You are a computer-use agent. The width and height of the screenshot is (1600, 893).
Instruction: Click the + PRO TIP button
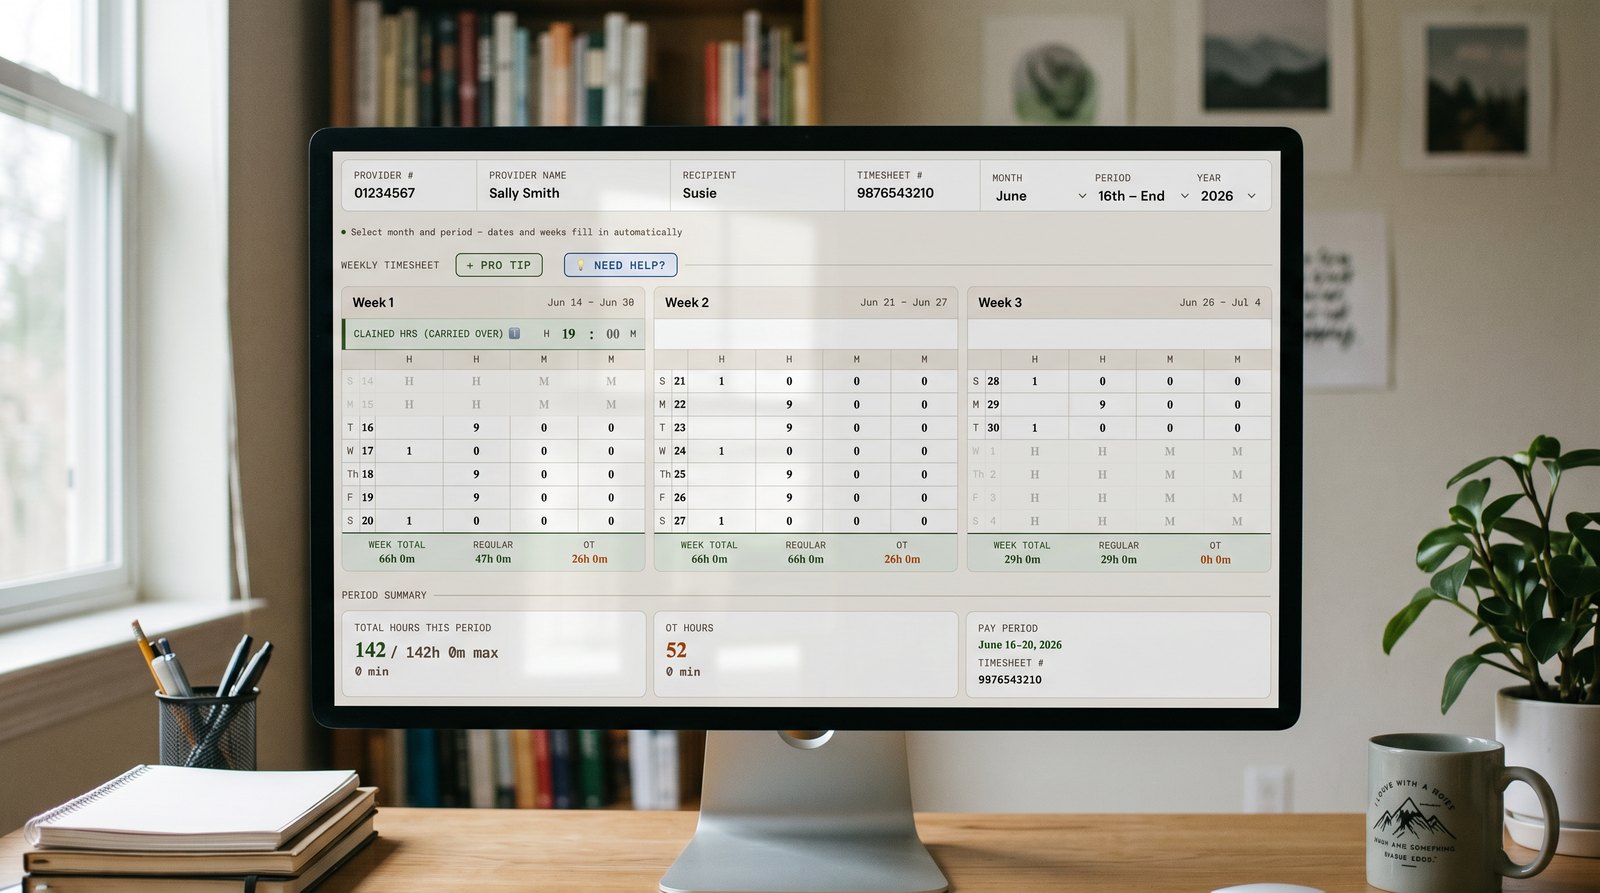click(x=499, y=265)
